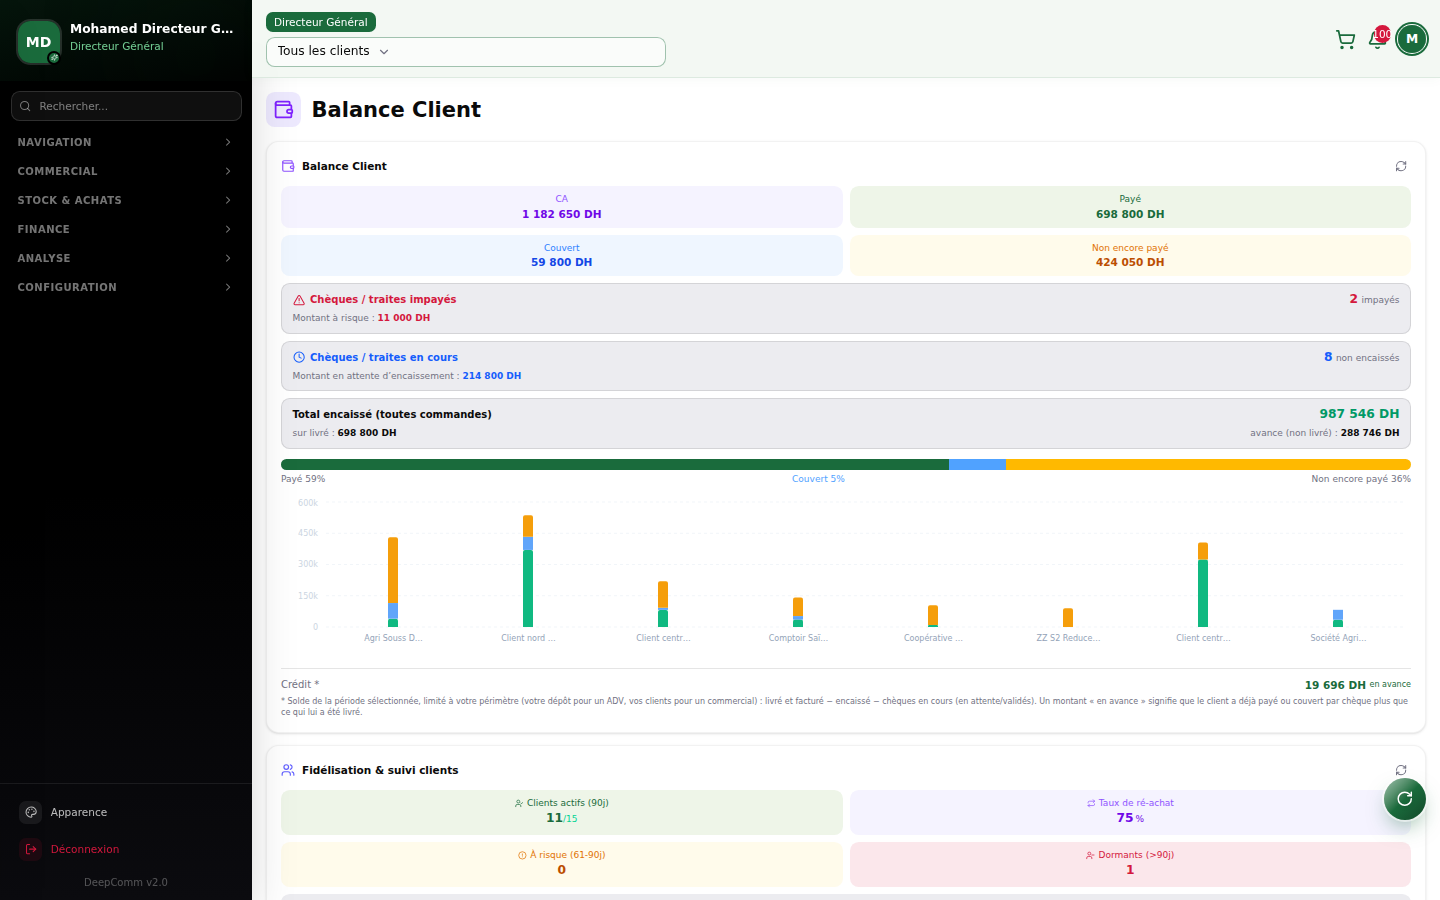This screenshot has height=900, width=1440.
Task: Click the wallet icon beside page title
Action: point(283,110)
